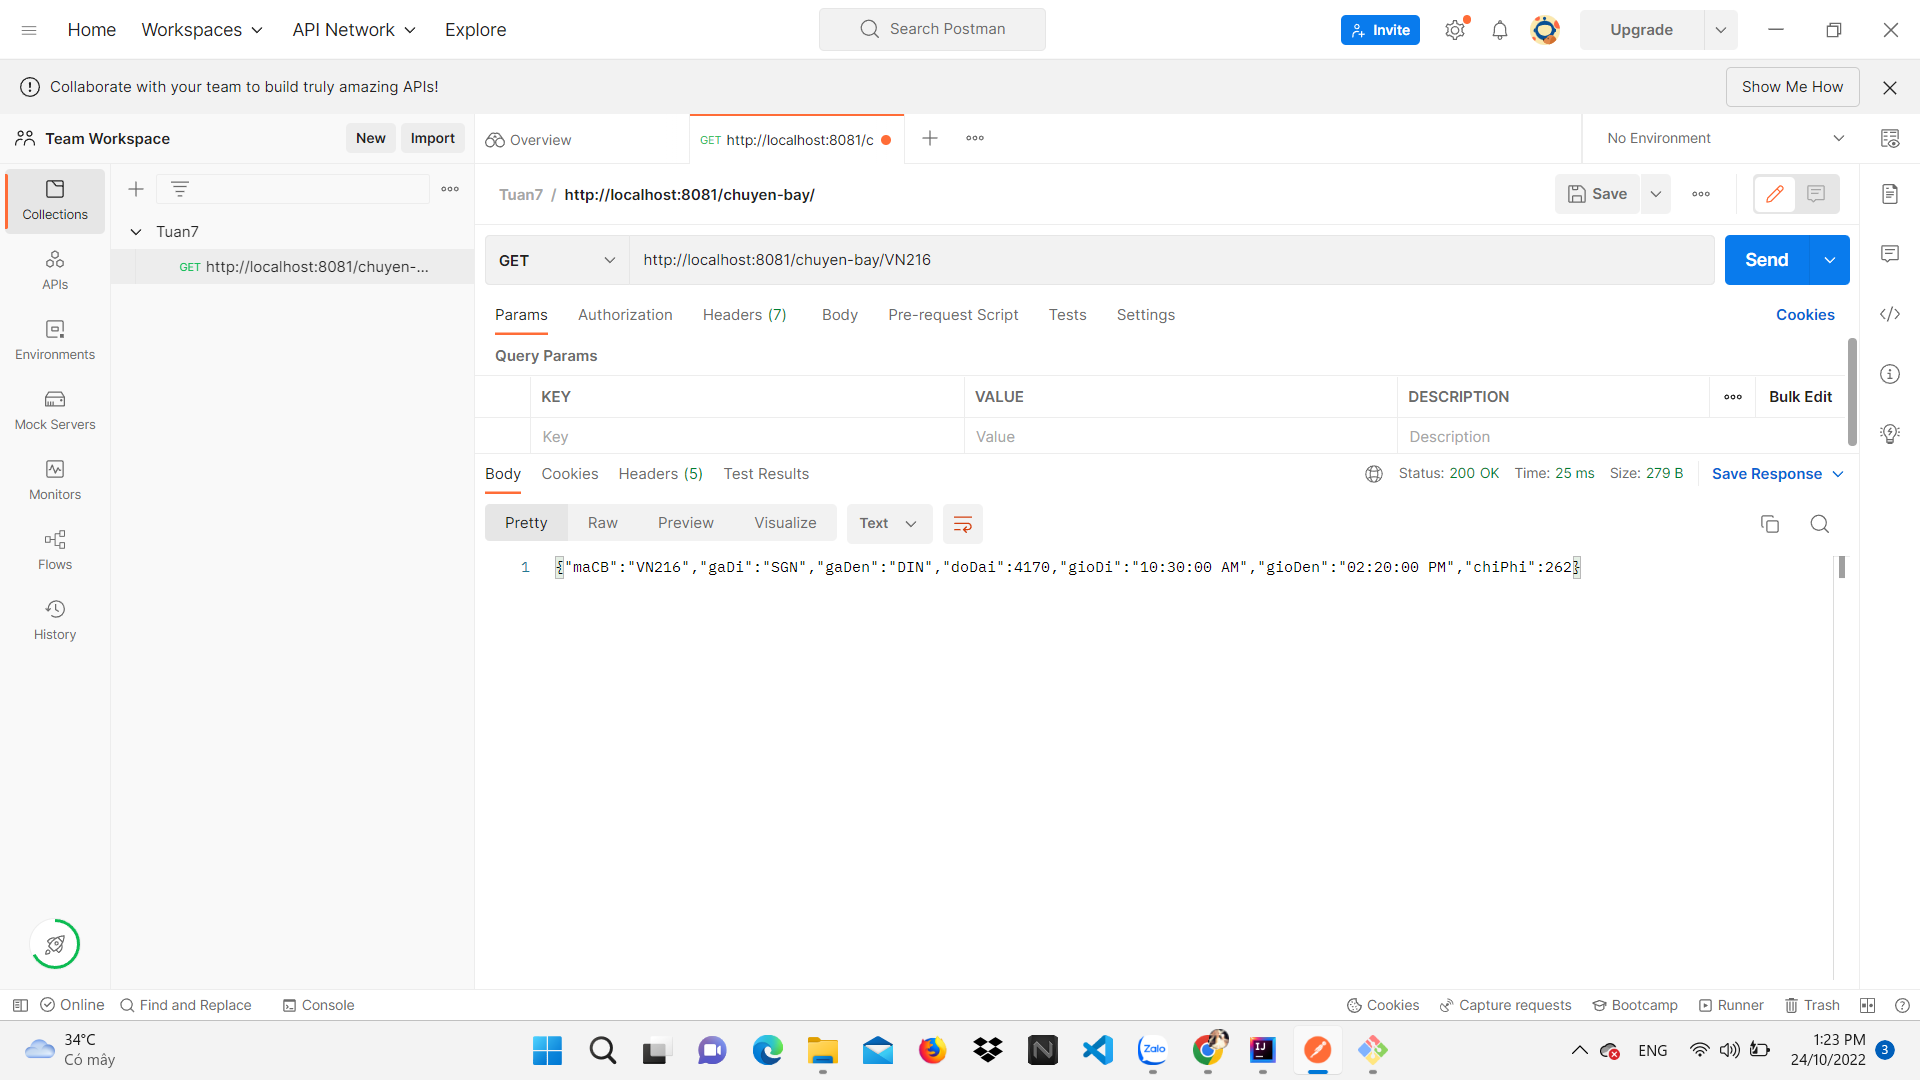Image resolution: width=1920 pixels, height=1080 pixels.
Task: Click the Import button
Action: [432, 138]
